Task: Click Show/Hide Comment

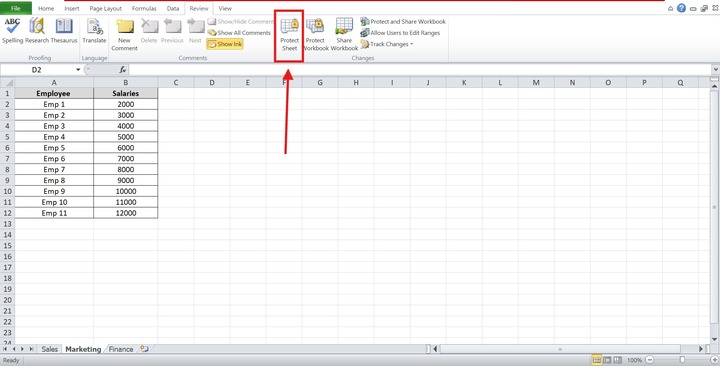Action: click(241, 22)
